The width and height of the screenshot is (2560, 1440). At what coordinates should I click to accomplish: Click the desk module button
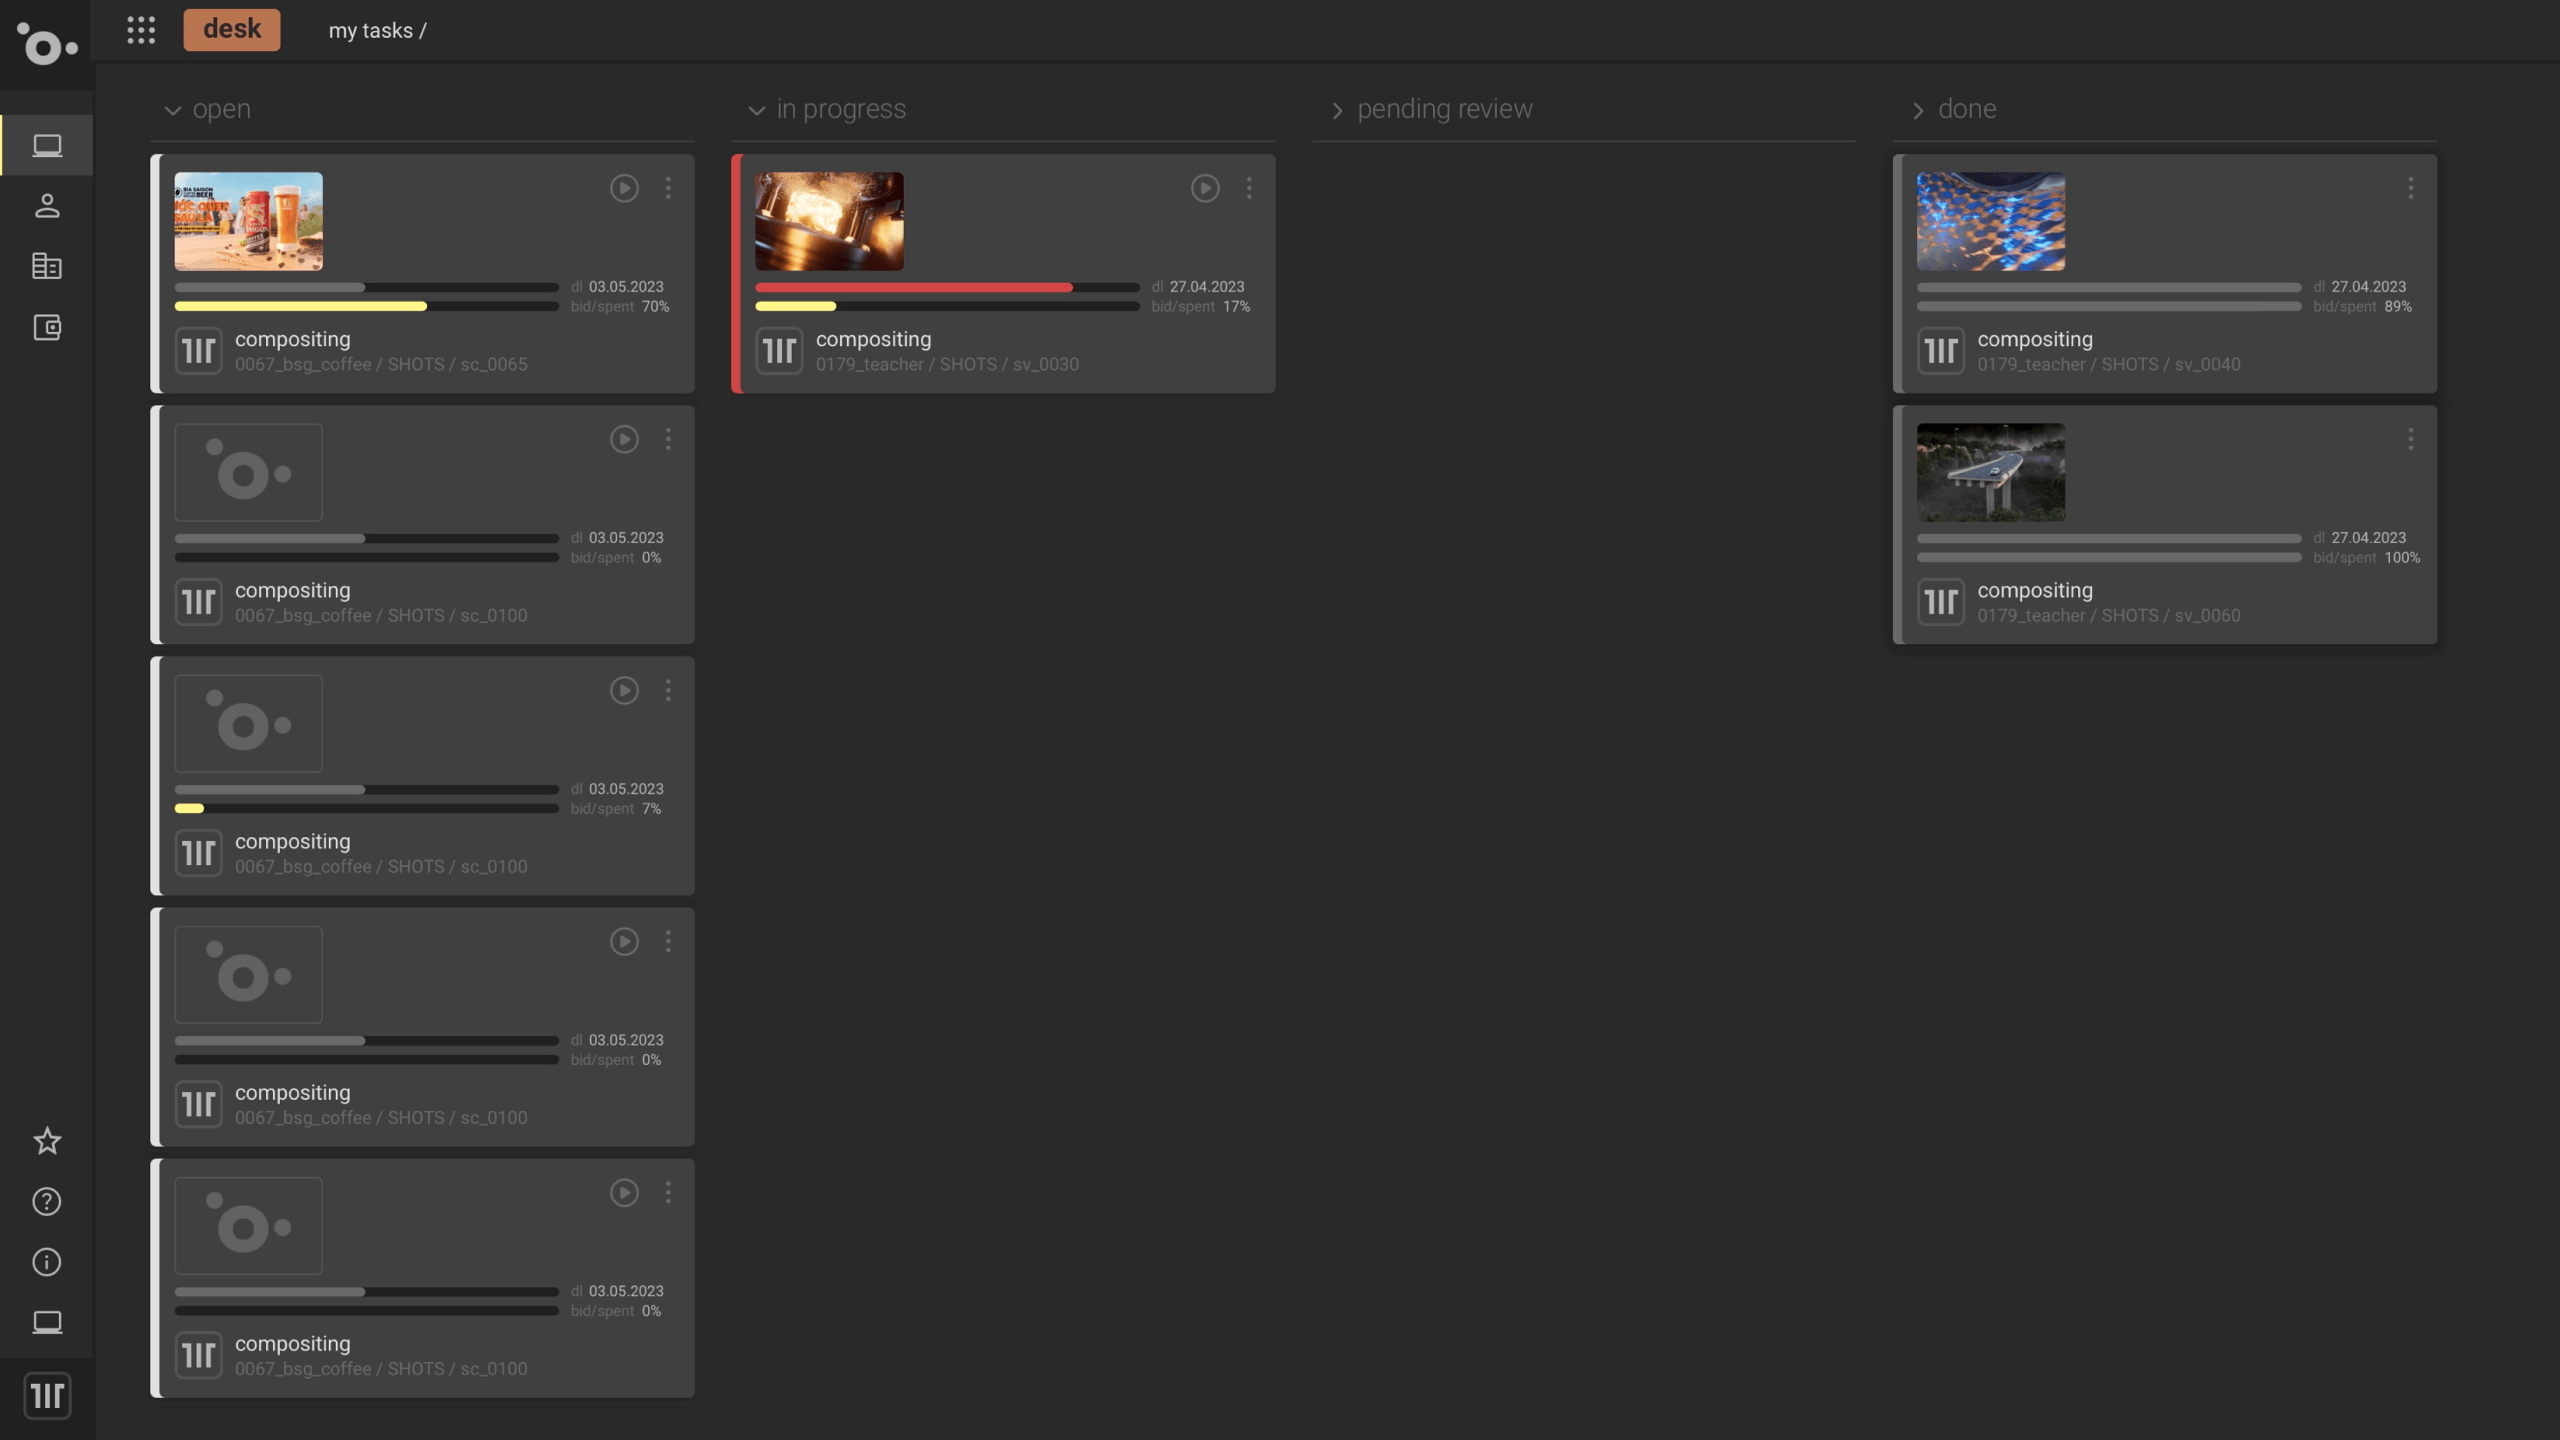pyautogui.click(x=232, y=30)
